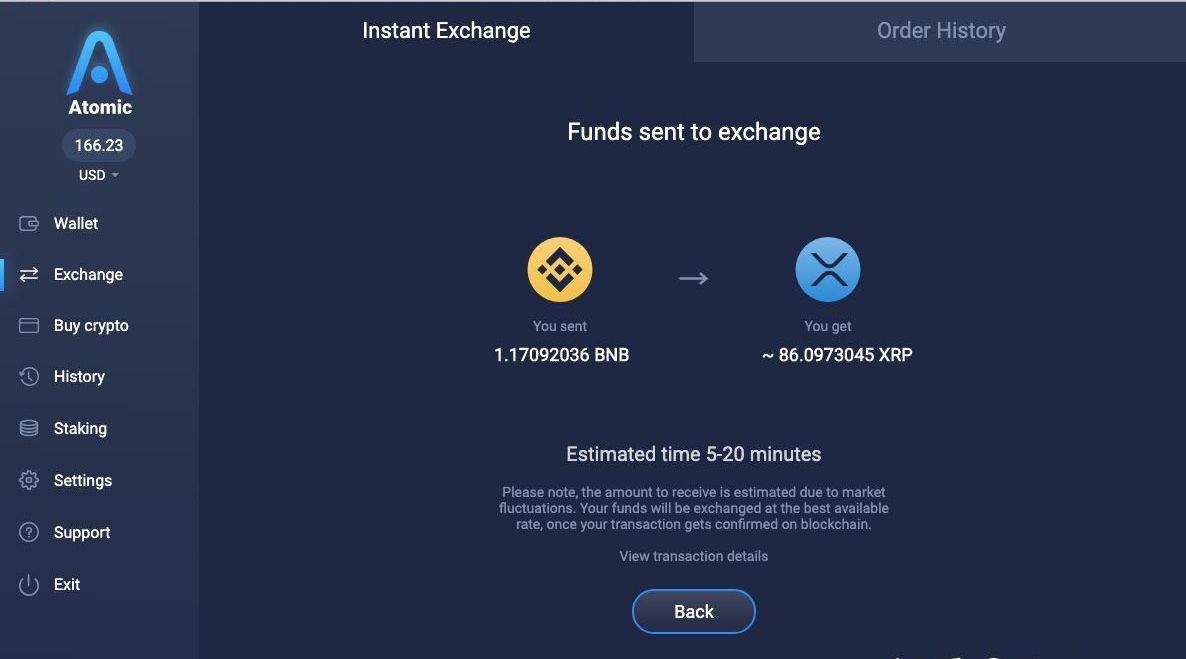Click the Exit power icon

pyautogui.click(x=29, y=585)
